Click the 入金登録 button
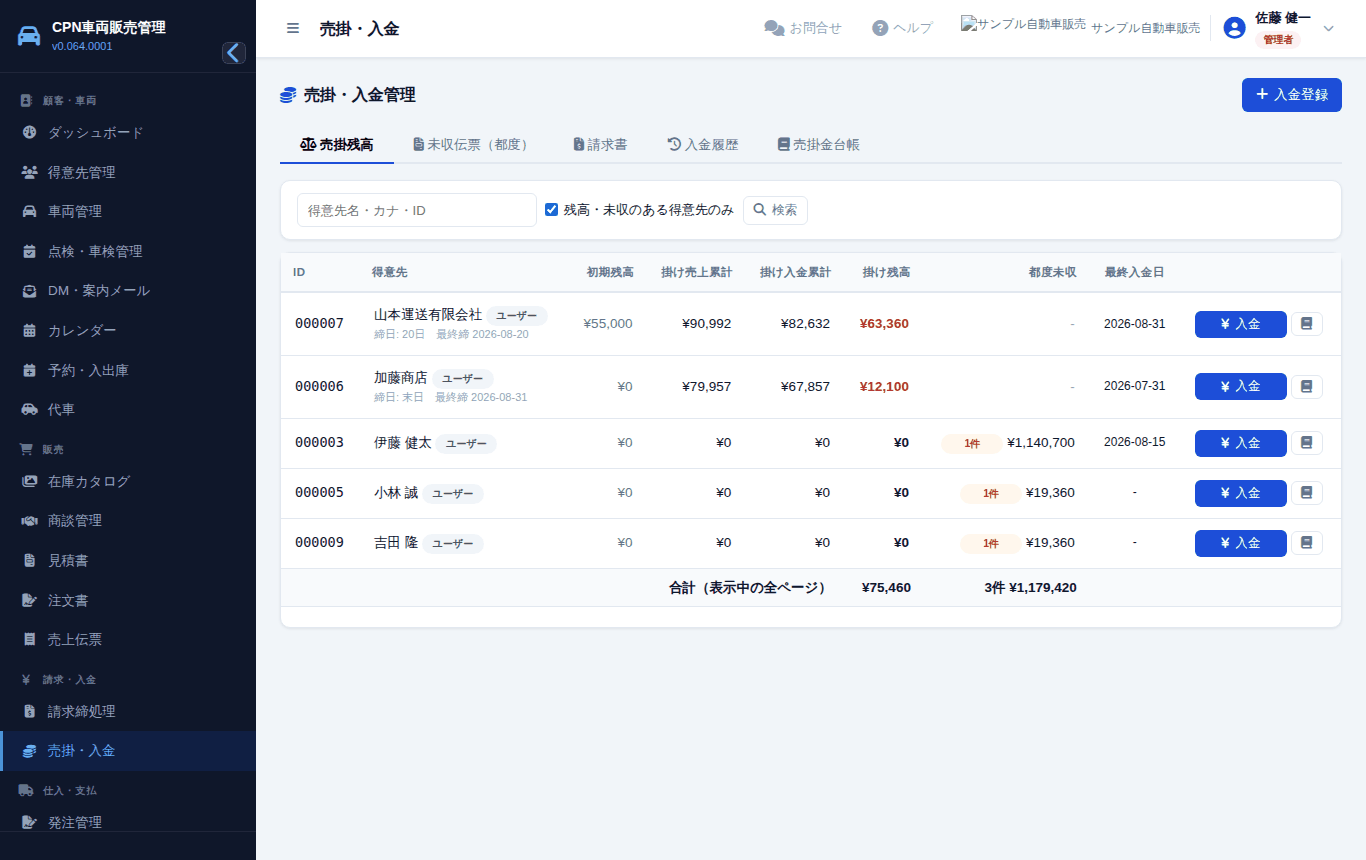 [x=1292, y=95]
